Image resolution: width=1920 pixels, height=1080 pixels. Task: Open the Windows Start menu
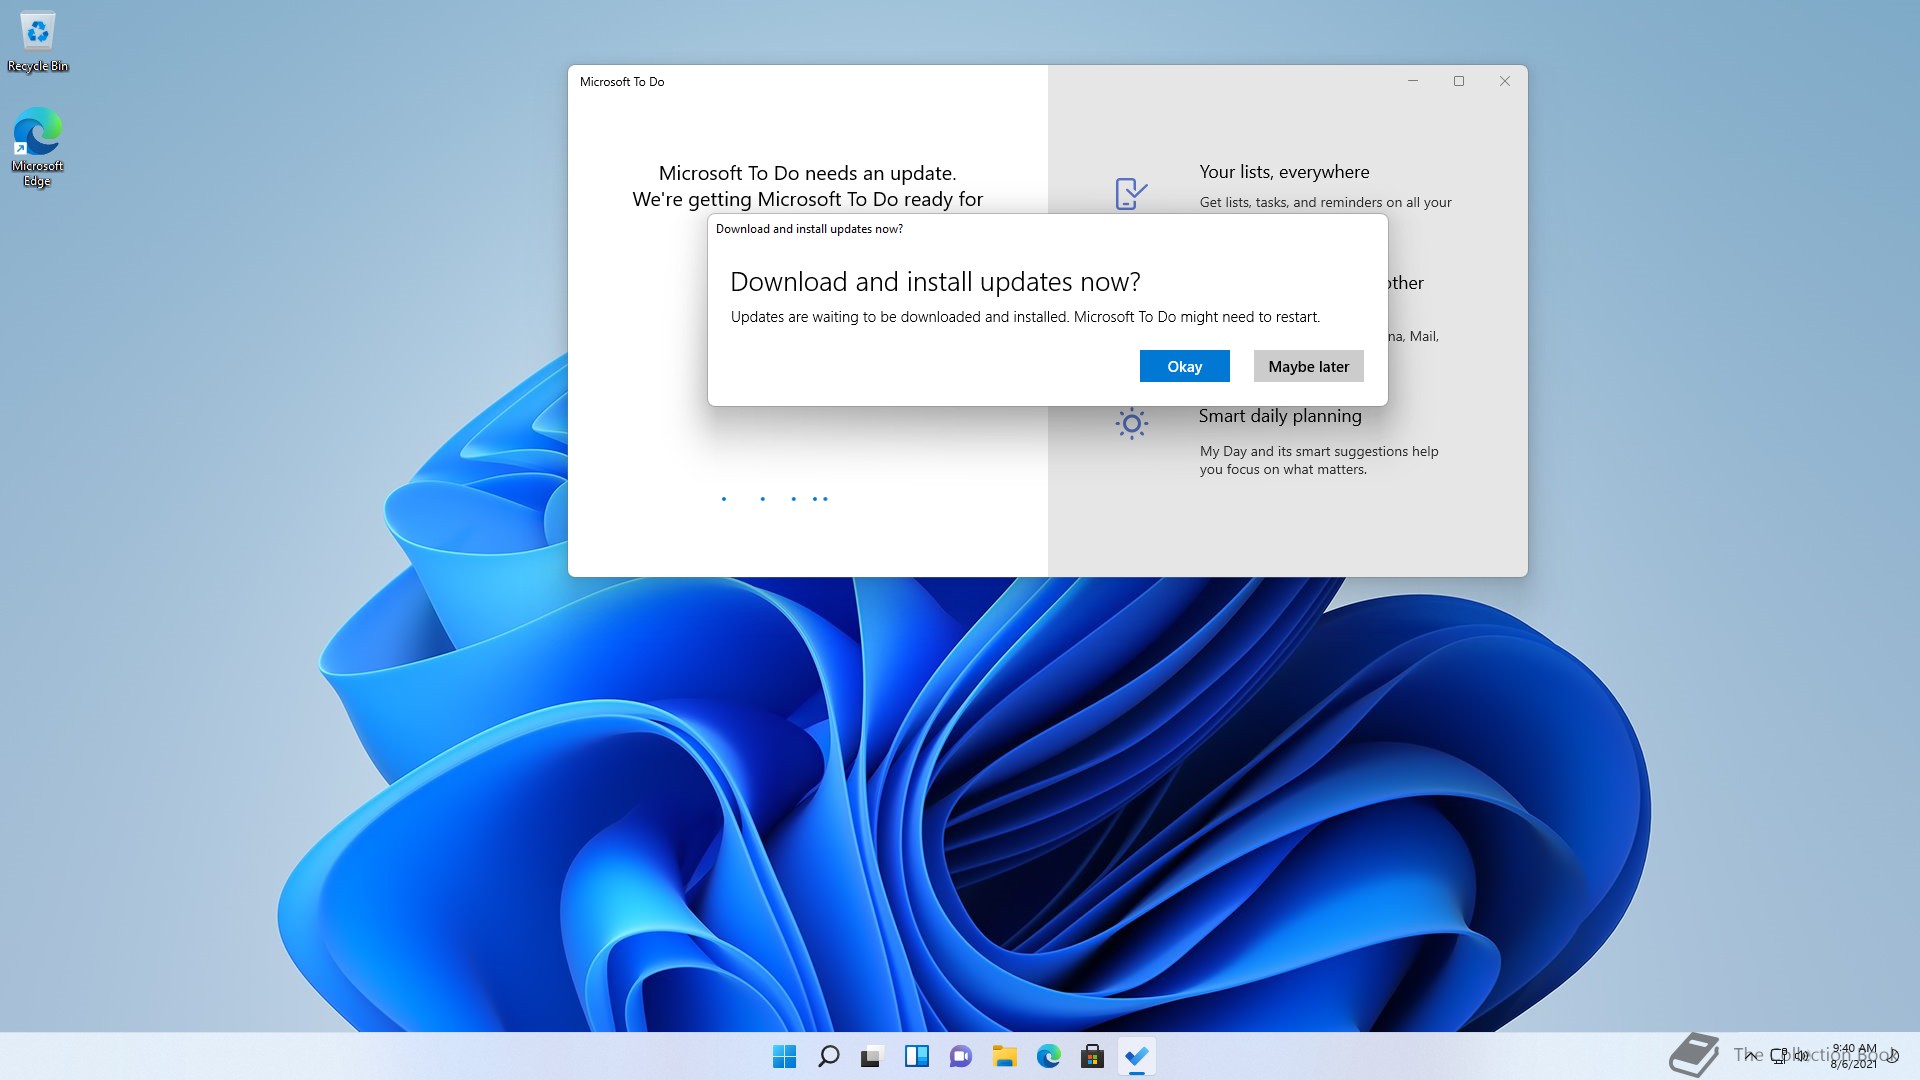click(784, 1056)
